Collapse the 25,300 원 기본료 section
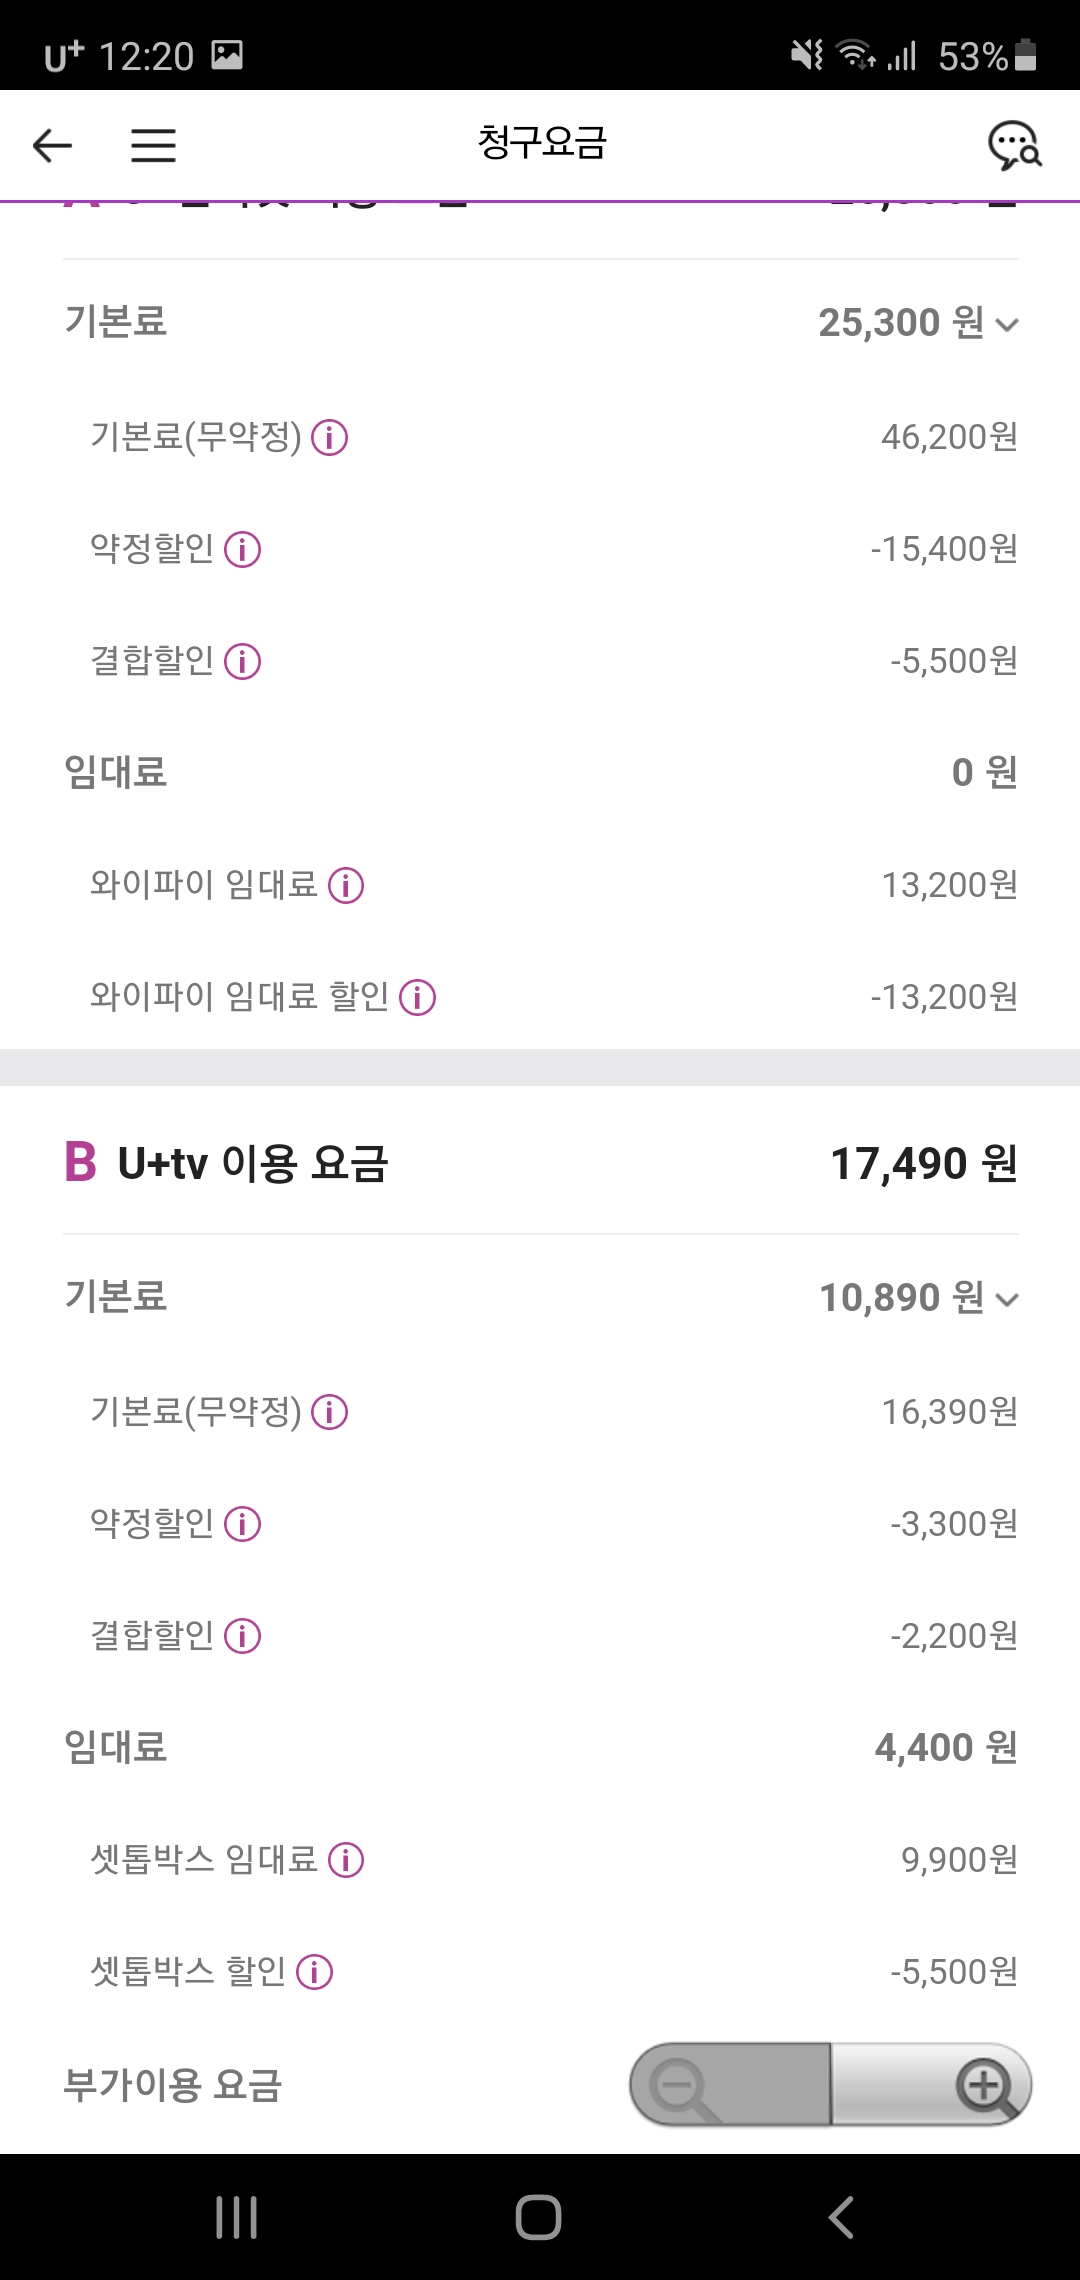Screen dimensions: 1080x2280 (x=1007, y=324)
